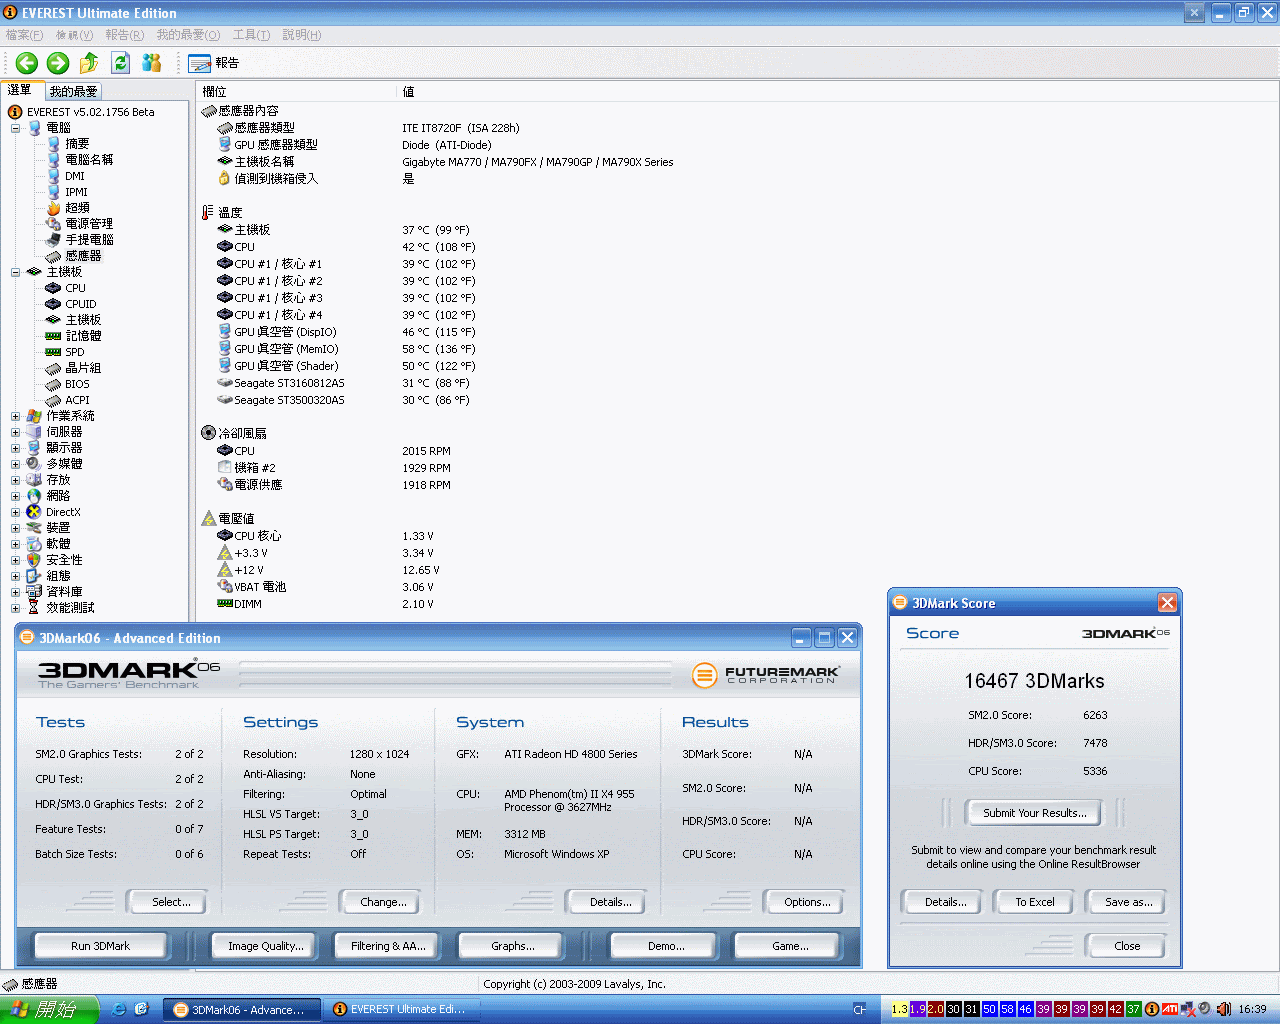Click the green Back arrow toolbar icon

coord(27,63)
